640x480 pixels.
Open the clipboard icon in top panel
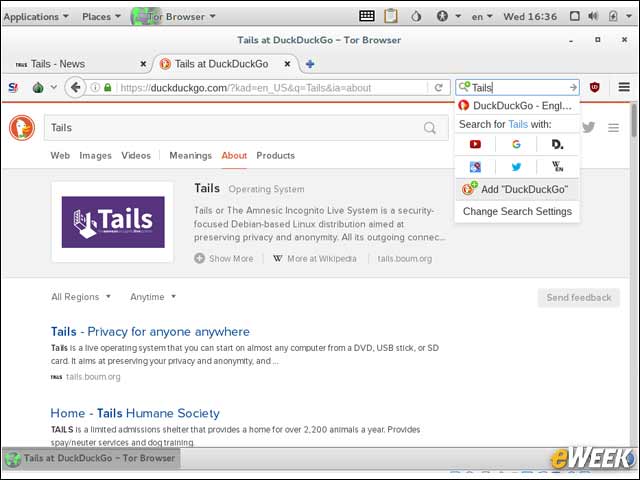pyautogui.click(x=391, y=16)
